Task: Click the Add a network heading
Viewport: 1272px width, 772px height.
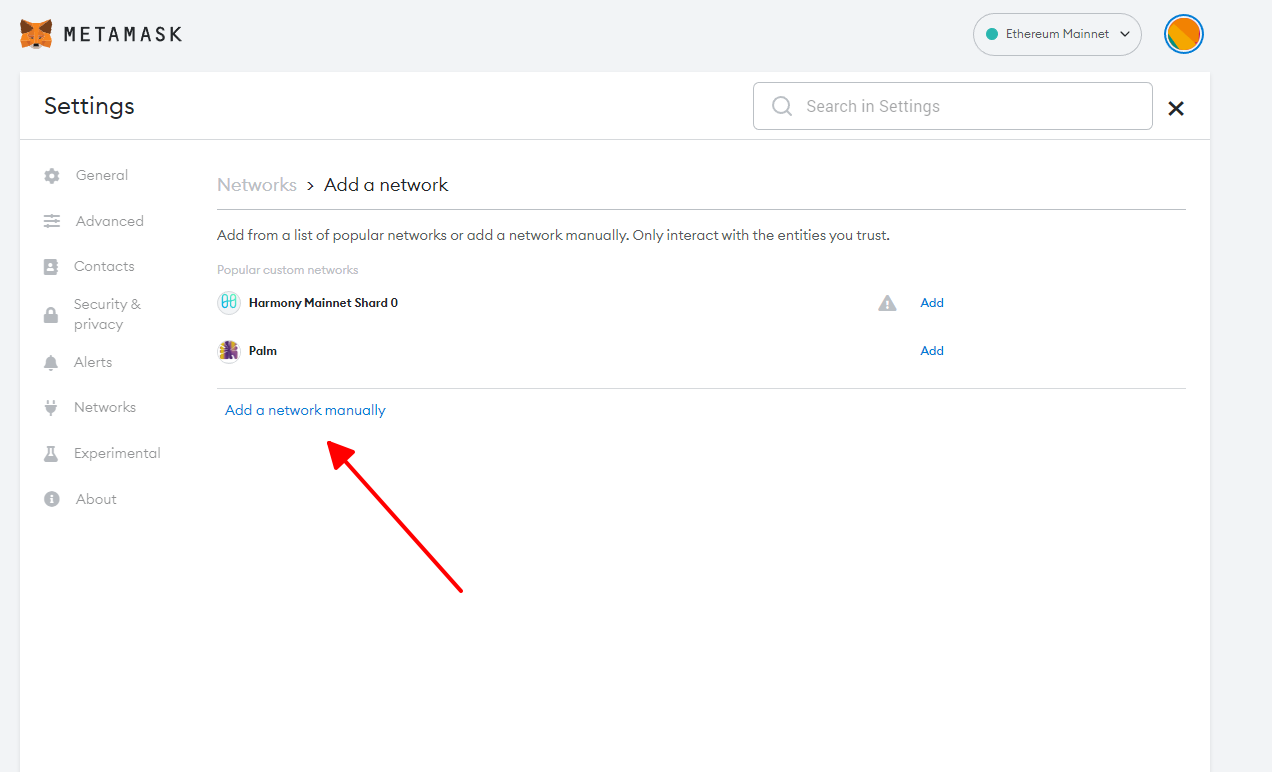Action: (386, 185)
